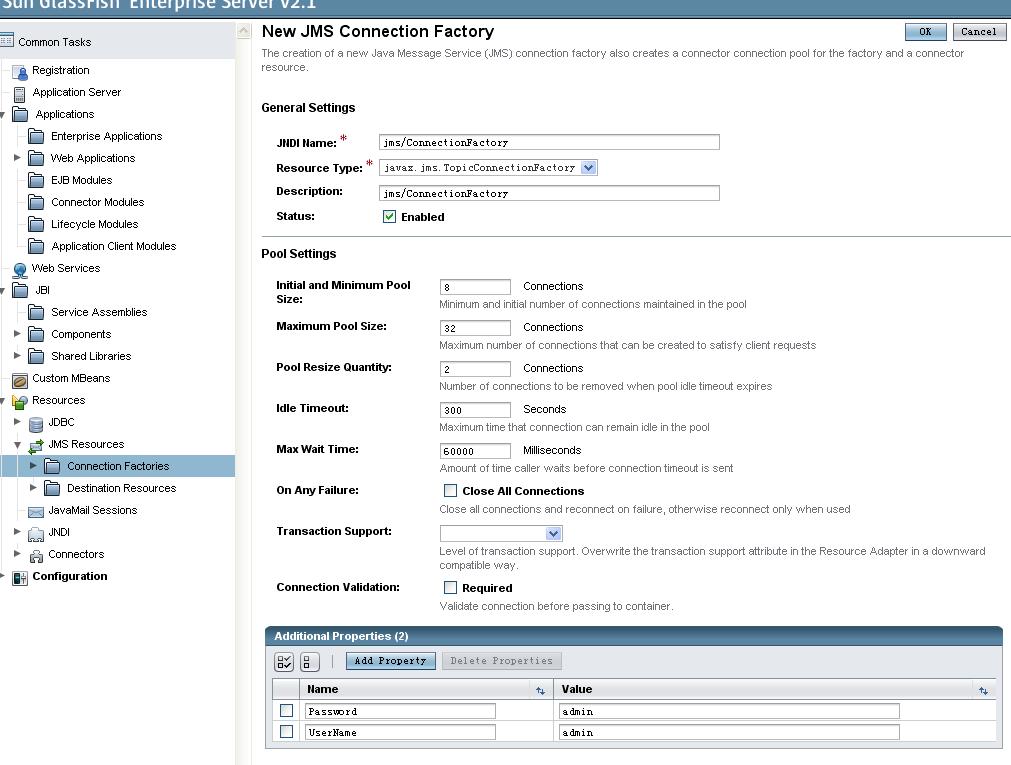Viewport: 1011px width, 765px height.
Task: Expand the Connection Factories tree node
Action: 33,465
